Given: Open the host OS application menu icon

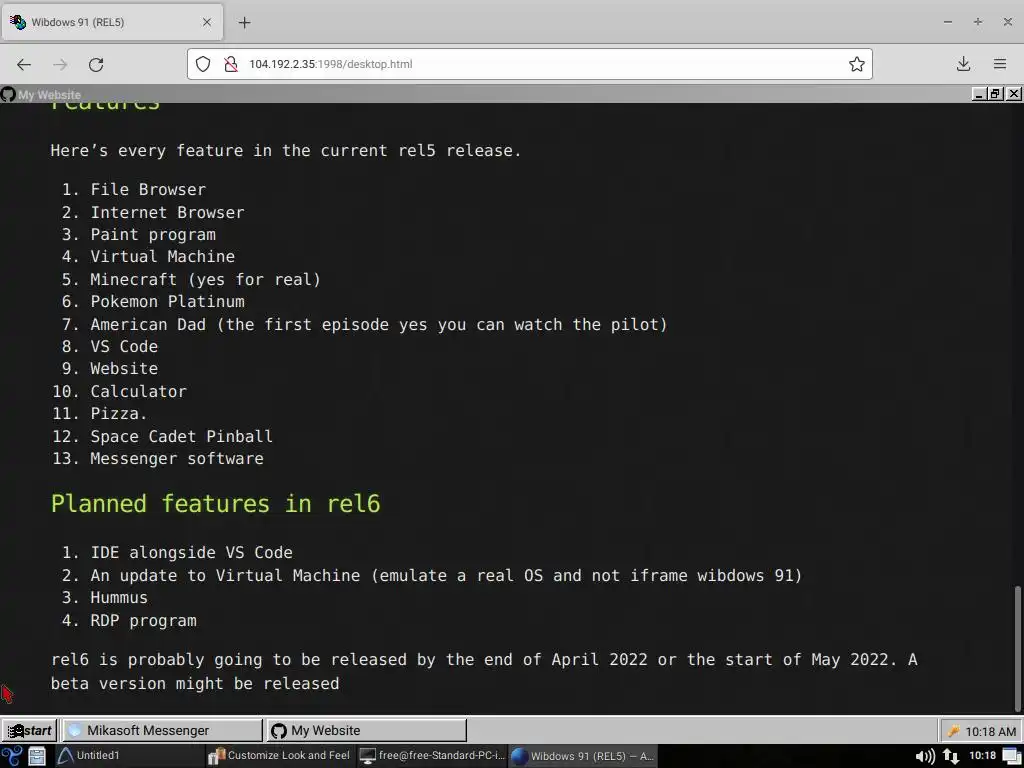Looking at the screenshot, I should (11, 756).
